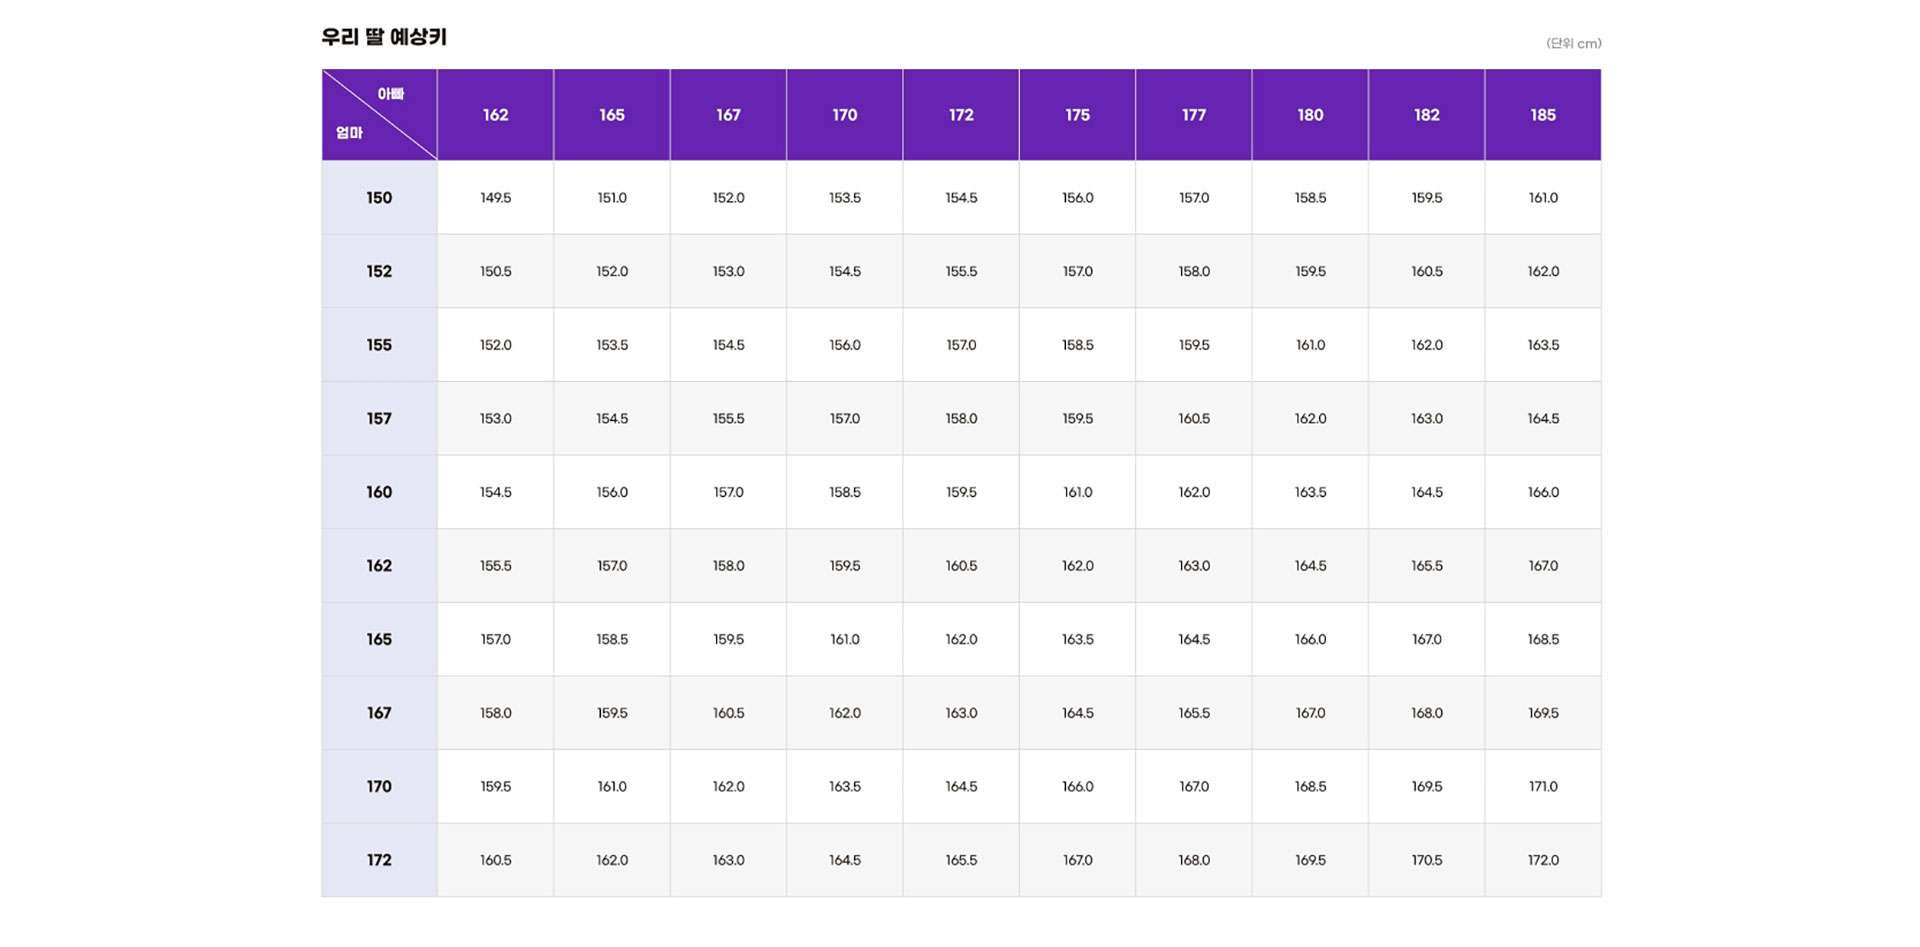Select the 175 father-height column header
Screen dimensions: 1920x947
point(1077,115)
